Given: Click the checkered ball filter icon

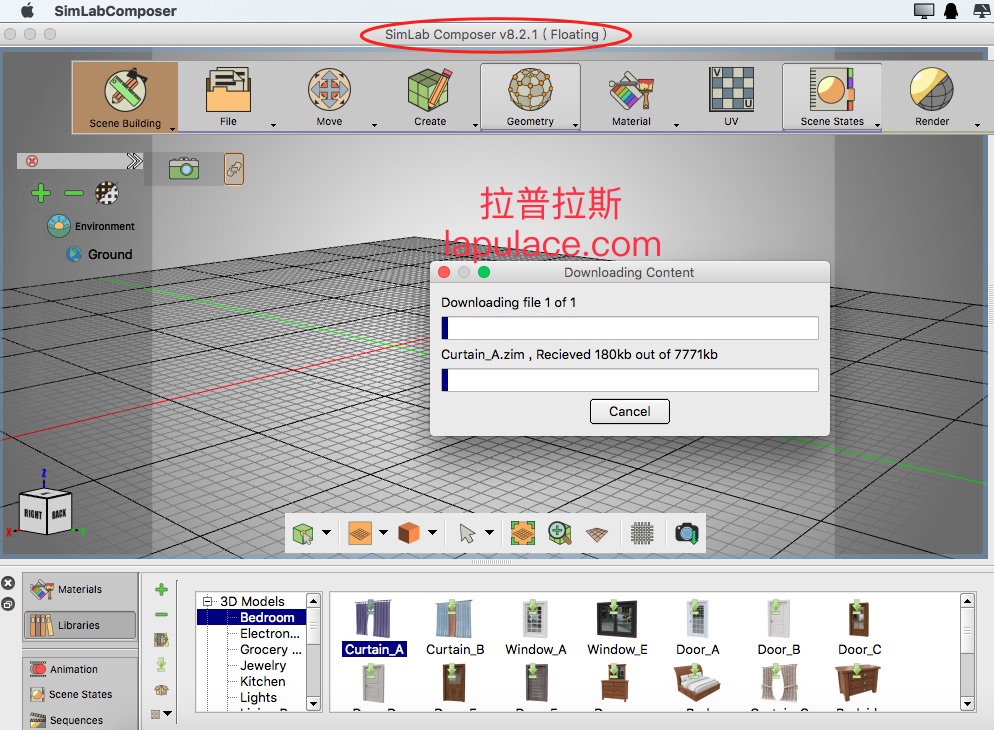Looking at the screenshot, I should 106,193.
